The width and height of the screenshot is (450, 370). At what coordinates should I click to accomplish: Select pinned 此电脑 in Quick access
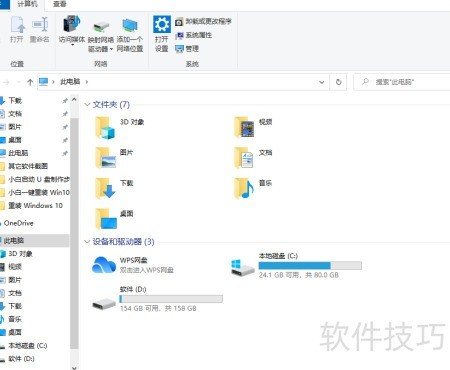pyautogui.click(x=18, y=153)
